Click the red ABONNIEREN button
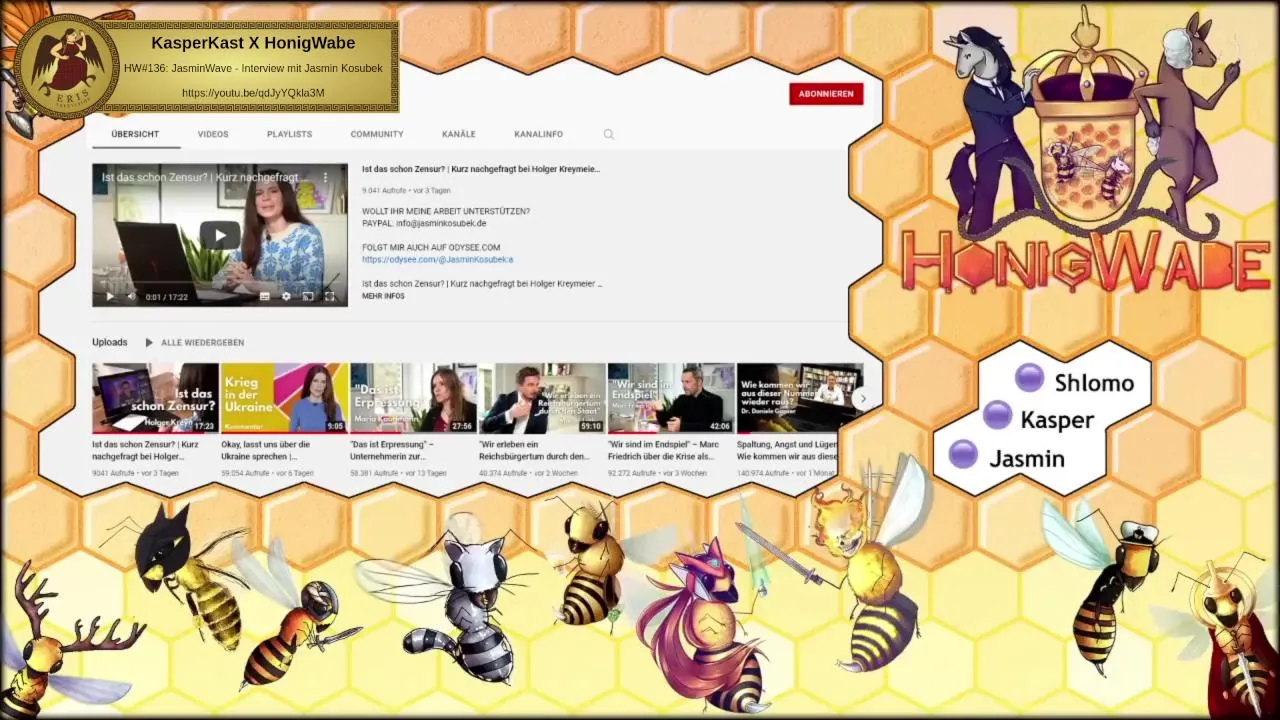1280x720 pixels. 826,93
